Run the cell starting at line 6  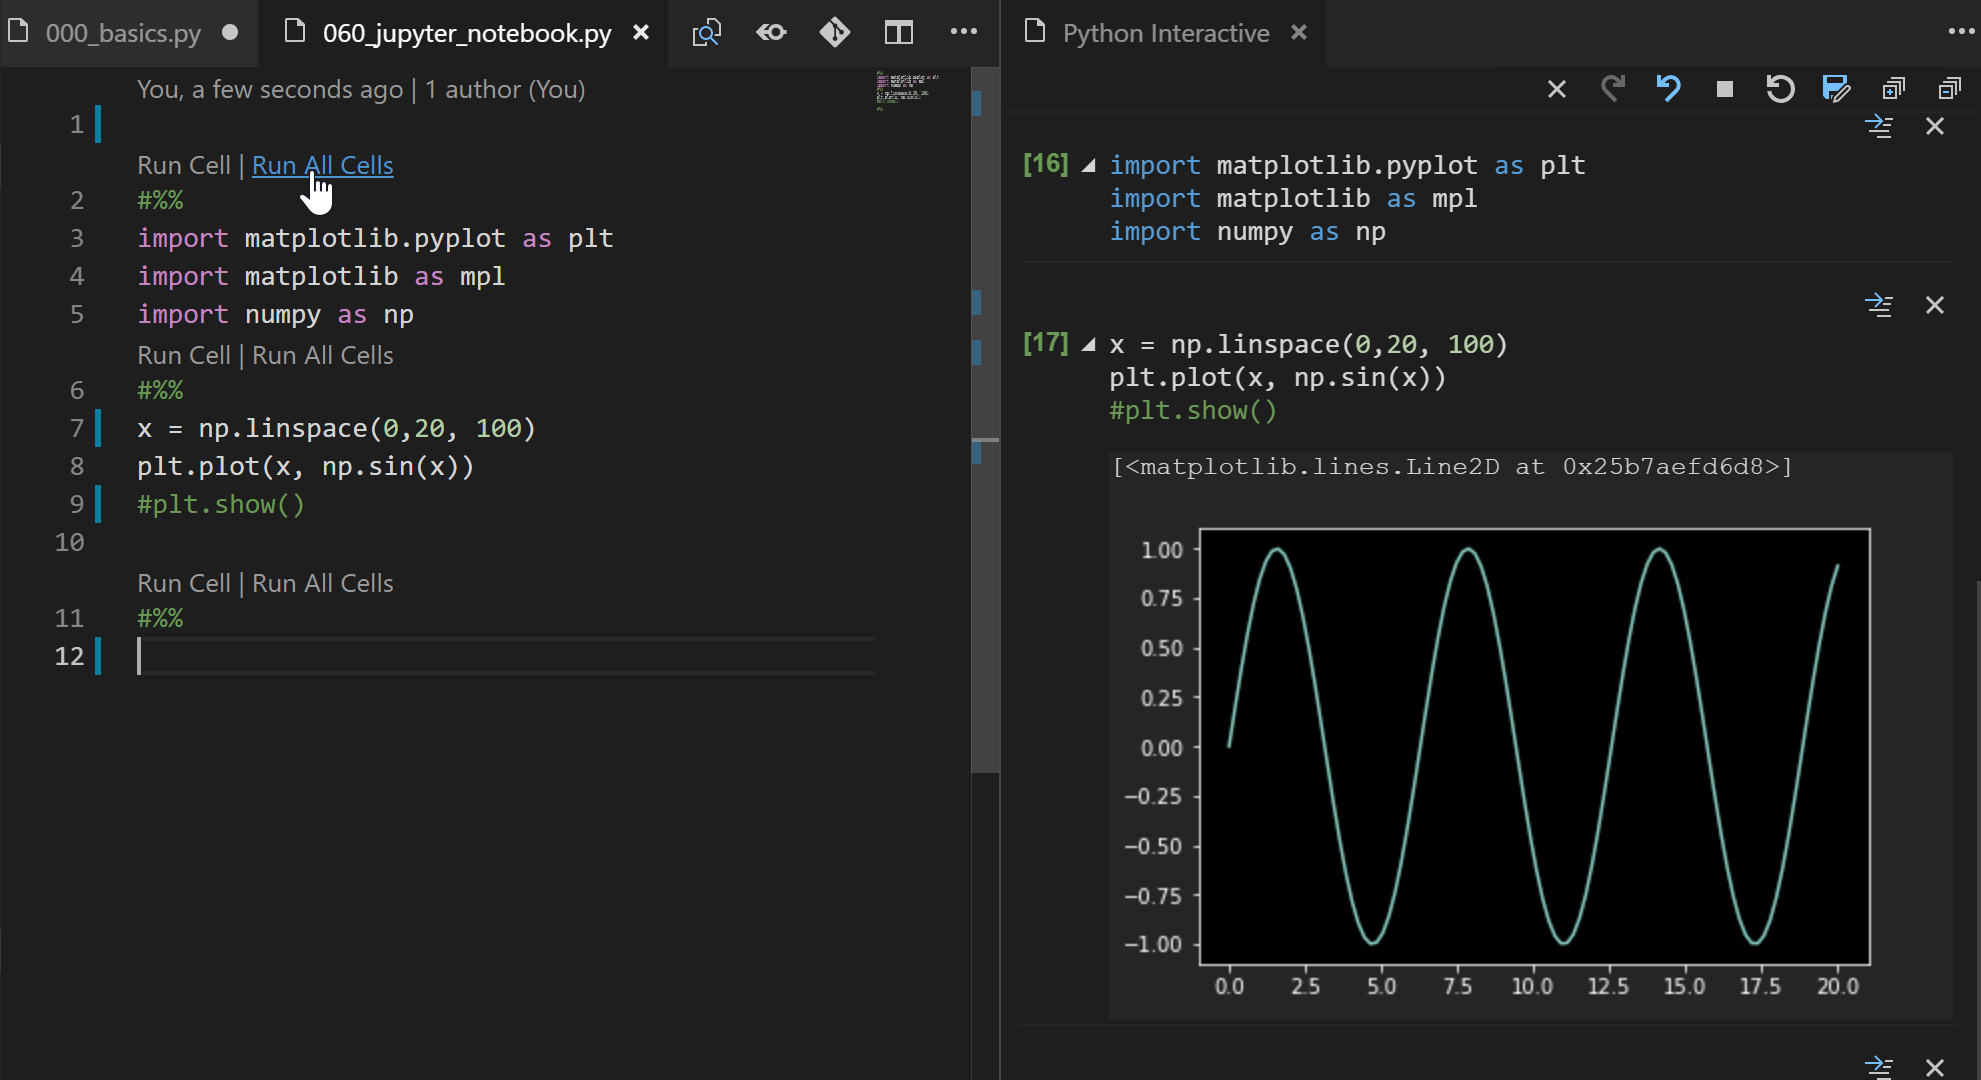point(183,355)
